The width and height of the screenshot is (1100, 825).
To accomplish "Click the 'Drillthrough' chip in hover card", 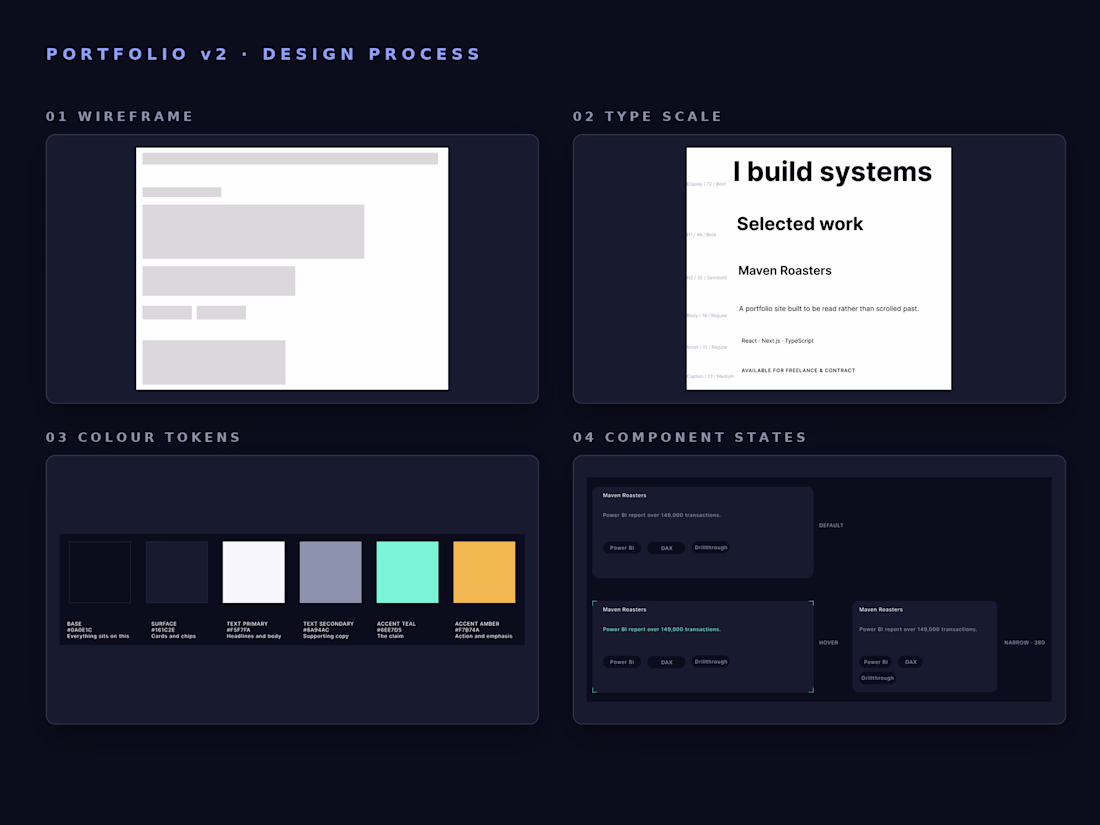I will 711,662.
